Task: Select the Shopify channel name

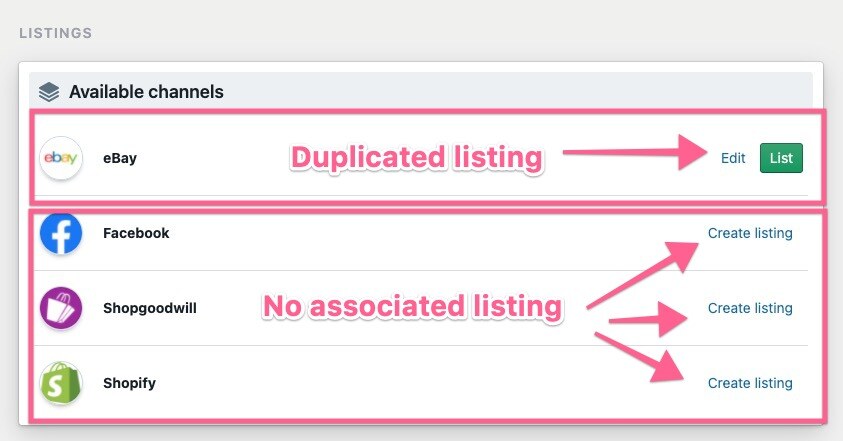Action: pyautogui.click(x=130, y=383)
